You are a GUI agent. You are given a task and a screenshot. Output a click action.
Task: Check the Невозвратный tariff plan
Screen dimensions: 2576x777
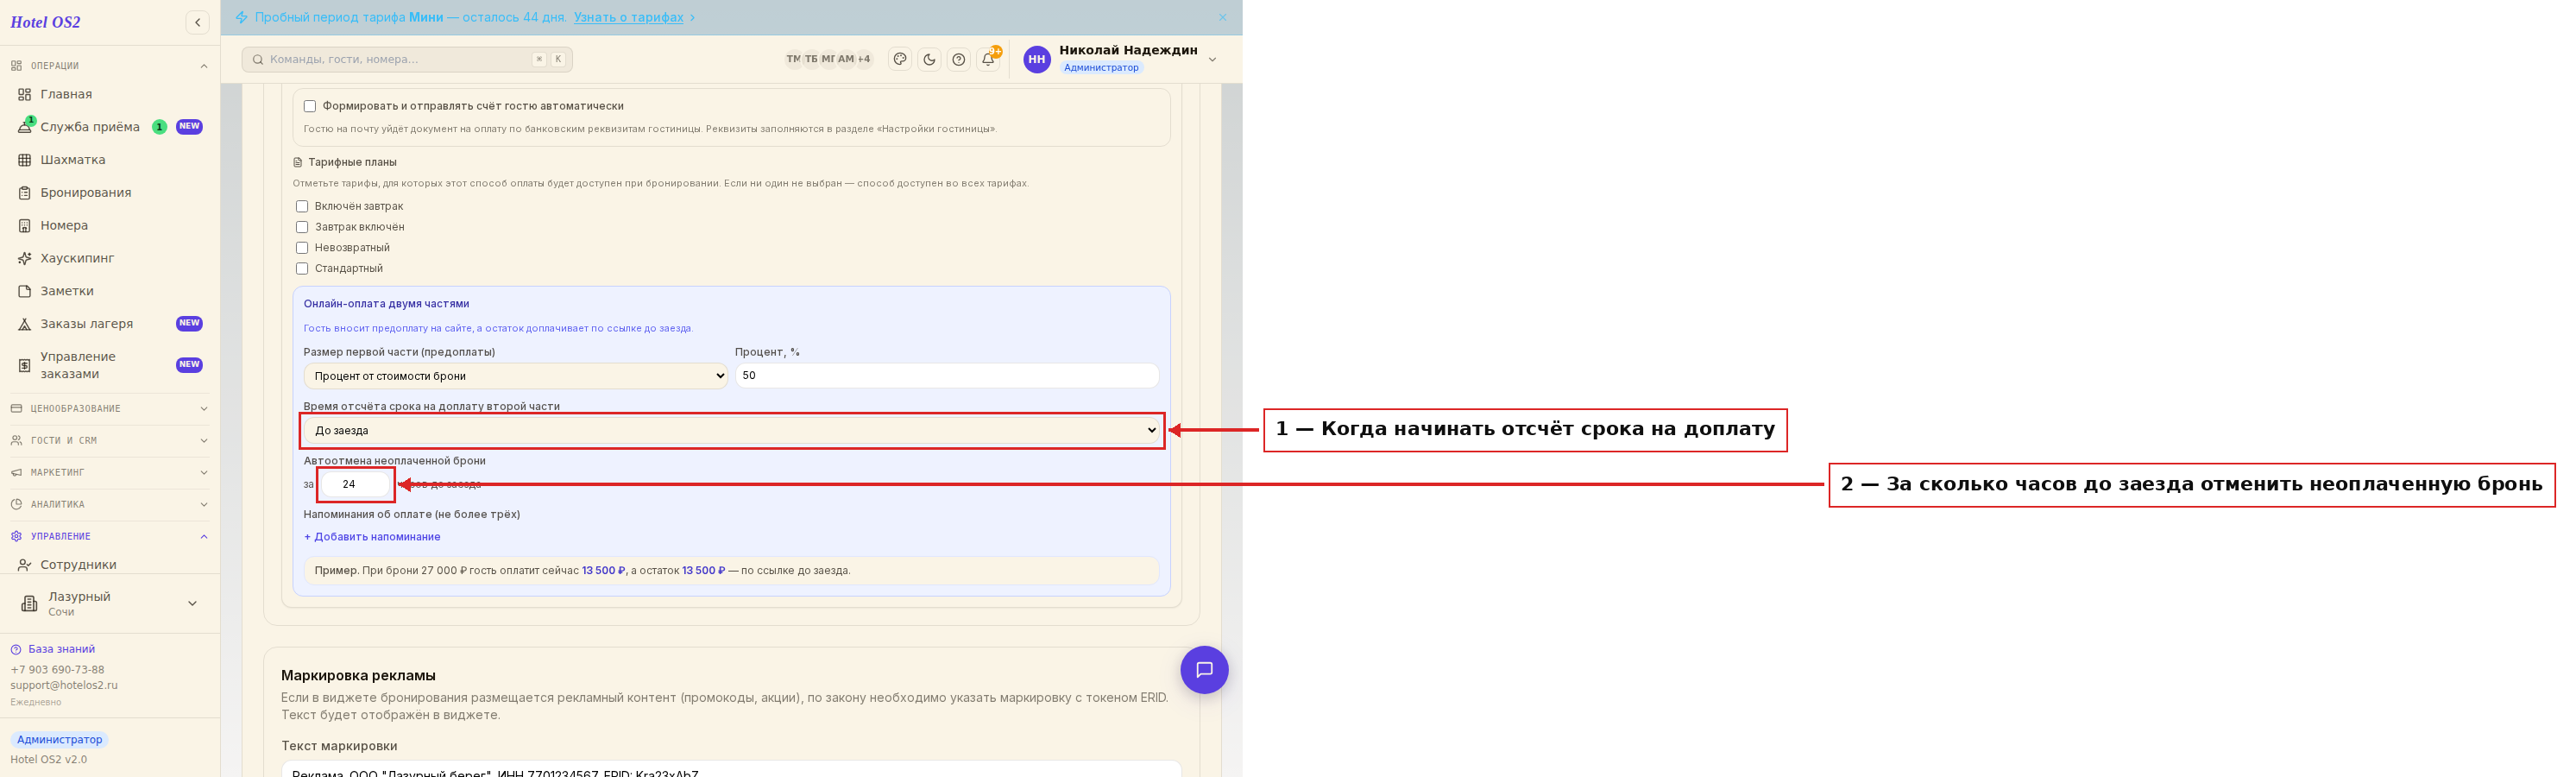pos(302,248)
